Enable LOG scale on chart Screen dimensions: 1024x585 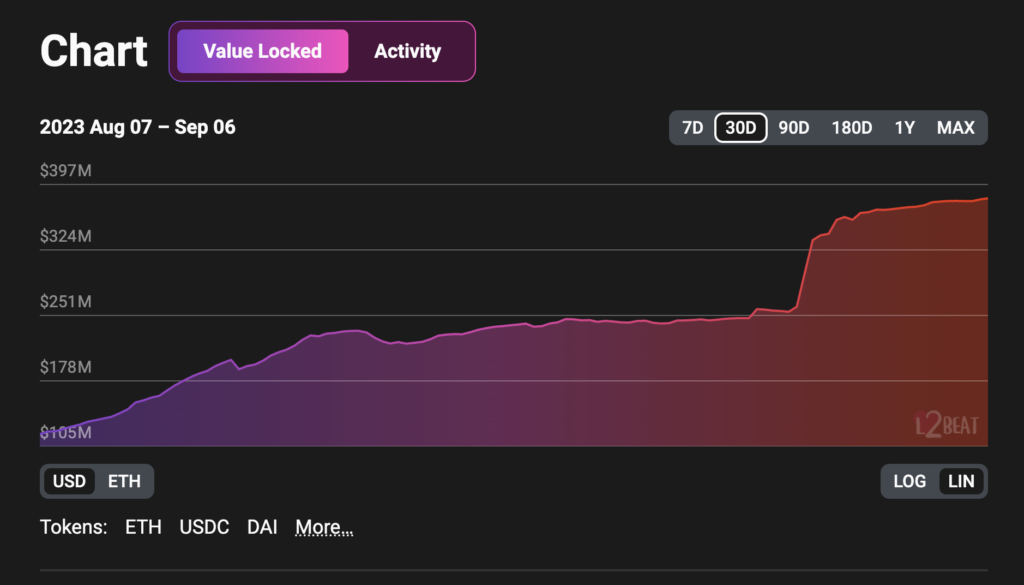pos(909,481)
